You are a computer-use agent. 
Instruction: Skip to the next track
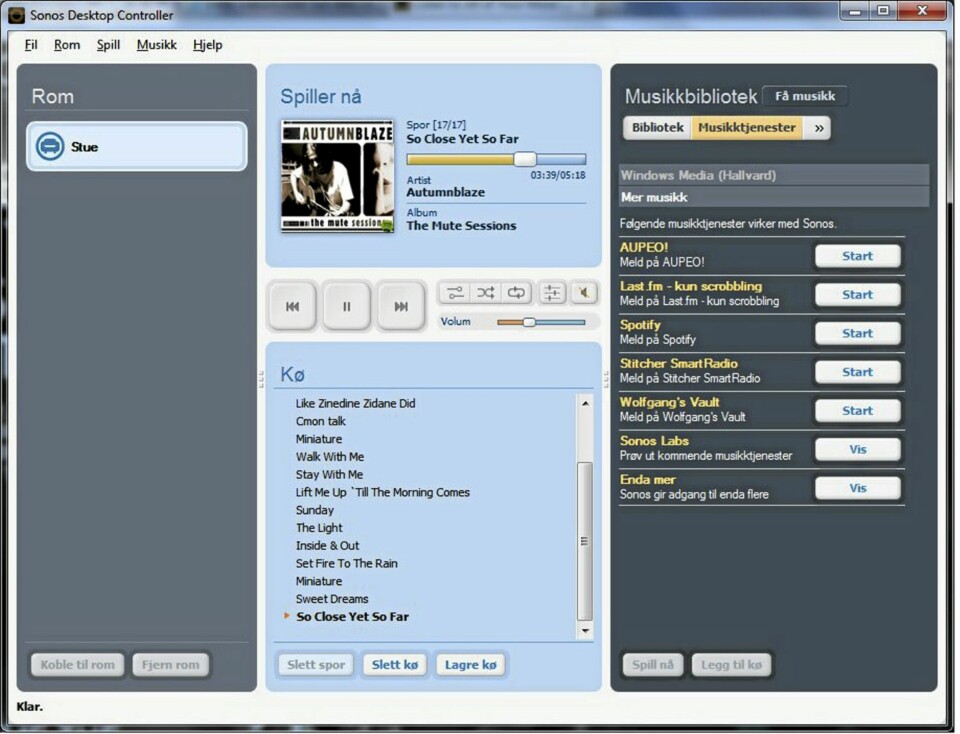coord(401,306)
